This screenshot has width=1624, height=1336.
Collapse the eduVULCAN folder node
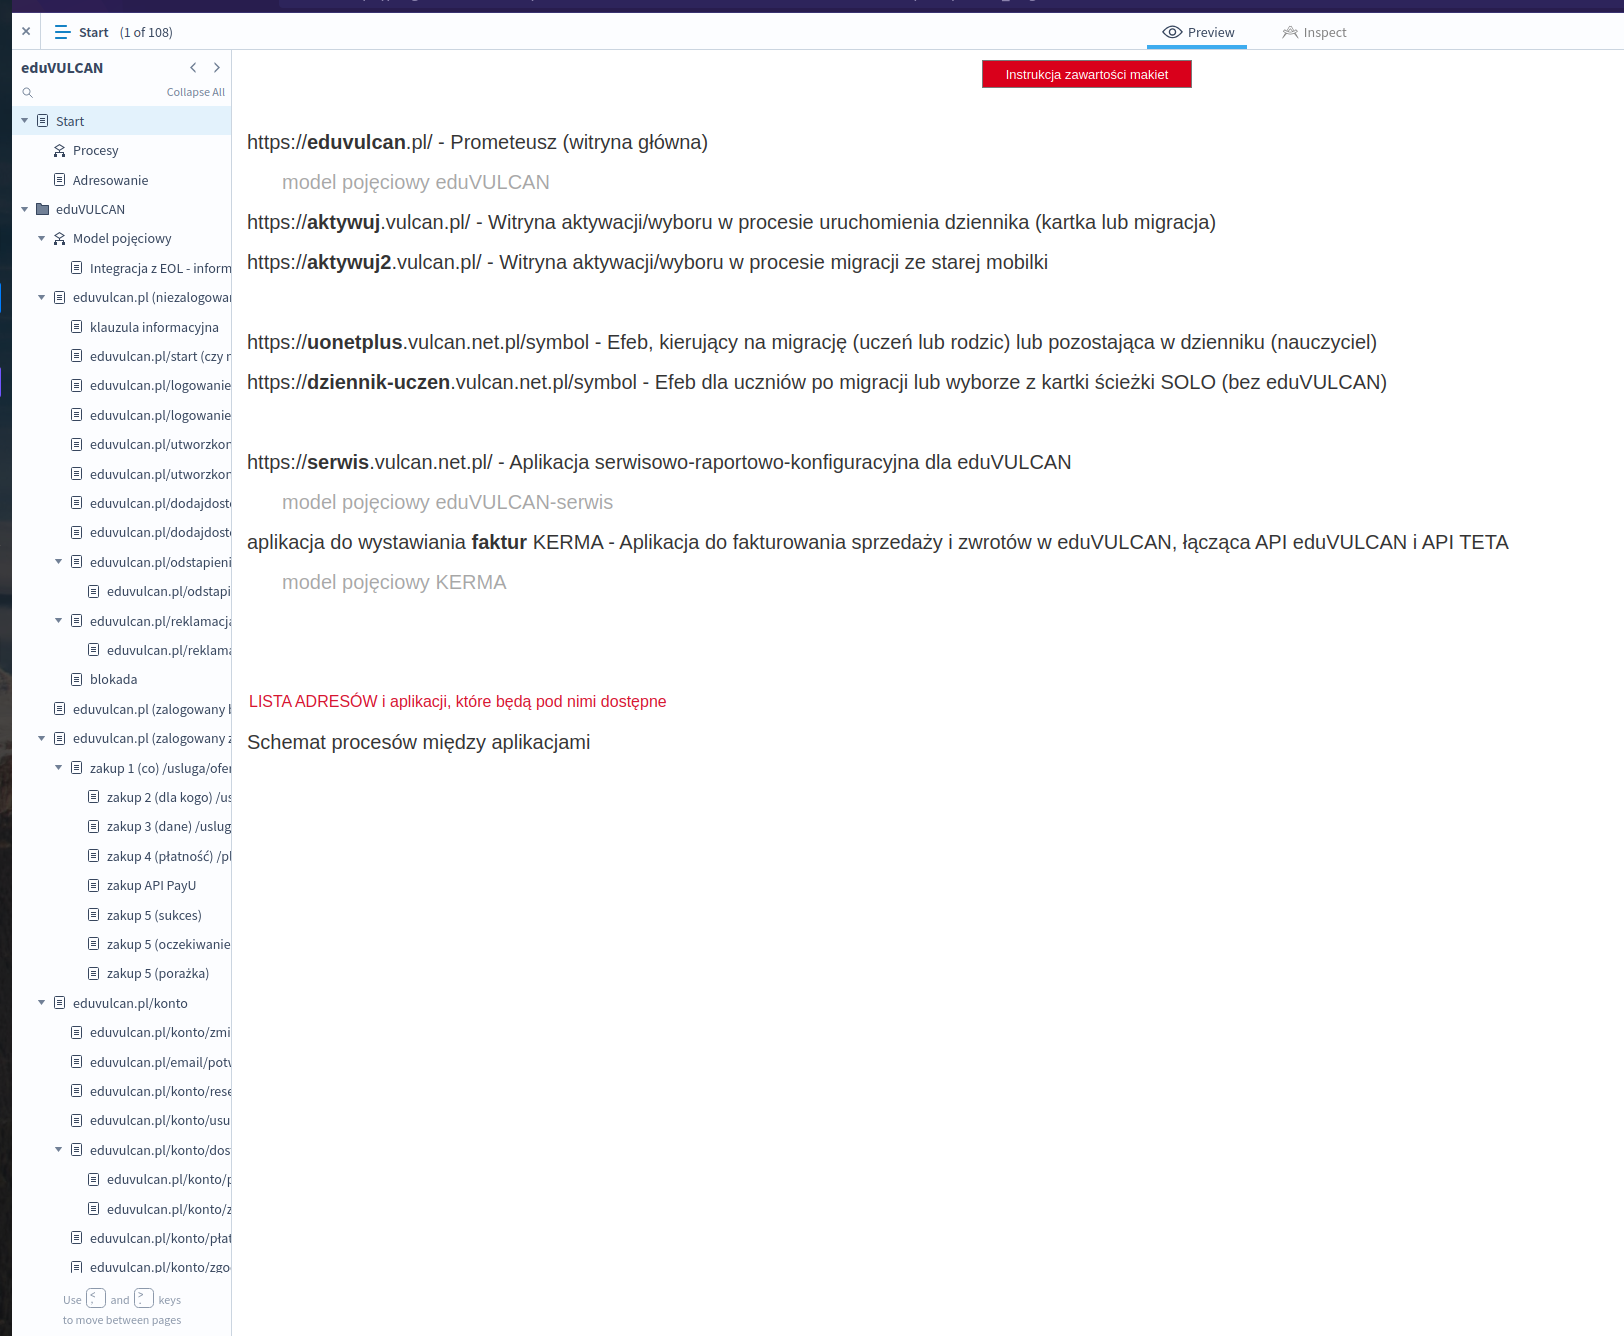pyautogui.click(x=25, y=209)
